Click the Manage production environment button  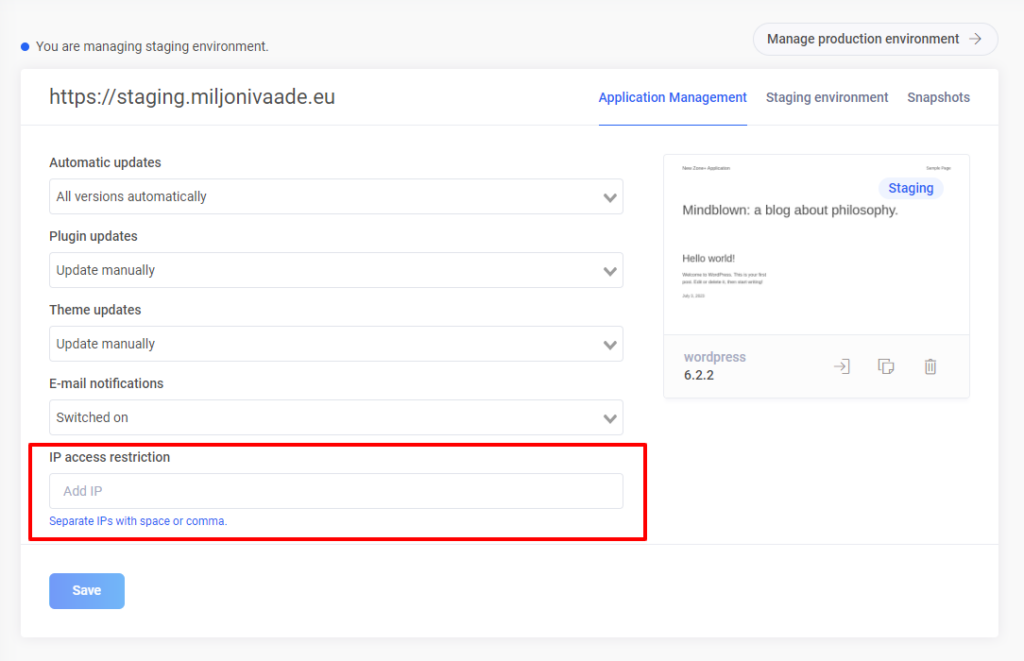862,39
